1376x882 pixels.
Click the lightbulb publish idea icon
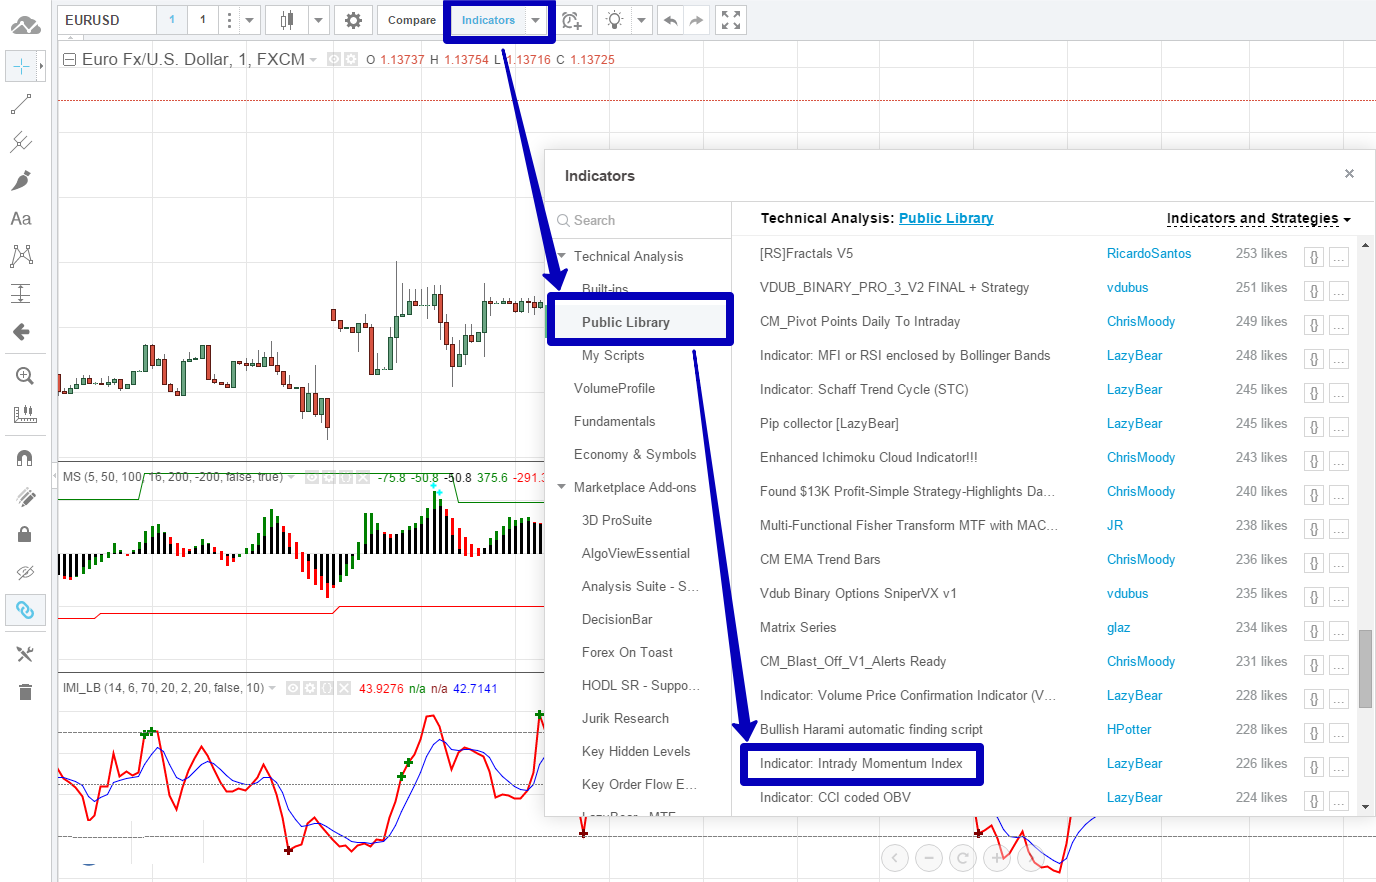[x=614, y=20]
